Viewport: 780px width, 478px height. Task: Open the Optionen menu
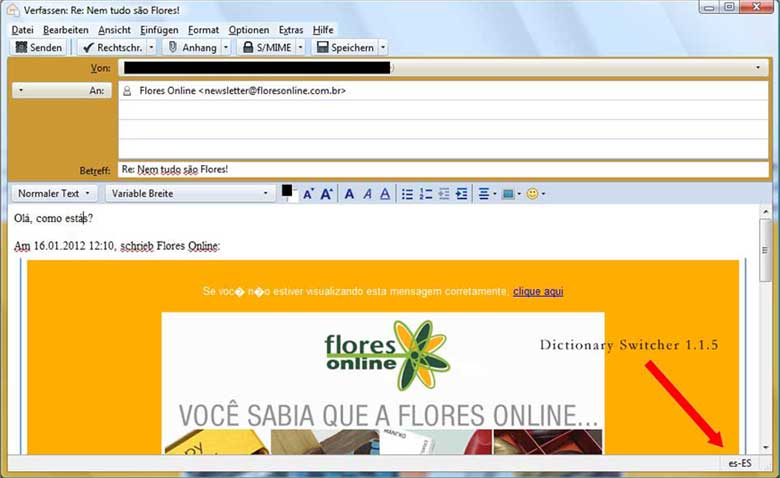click(x=249, y=30)
